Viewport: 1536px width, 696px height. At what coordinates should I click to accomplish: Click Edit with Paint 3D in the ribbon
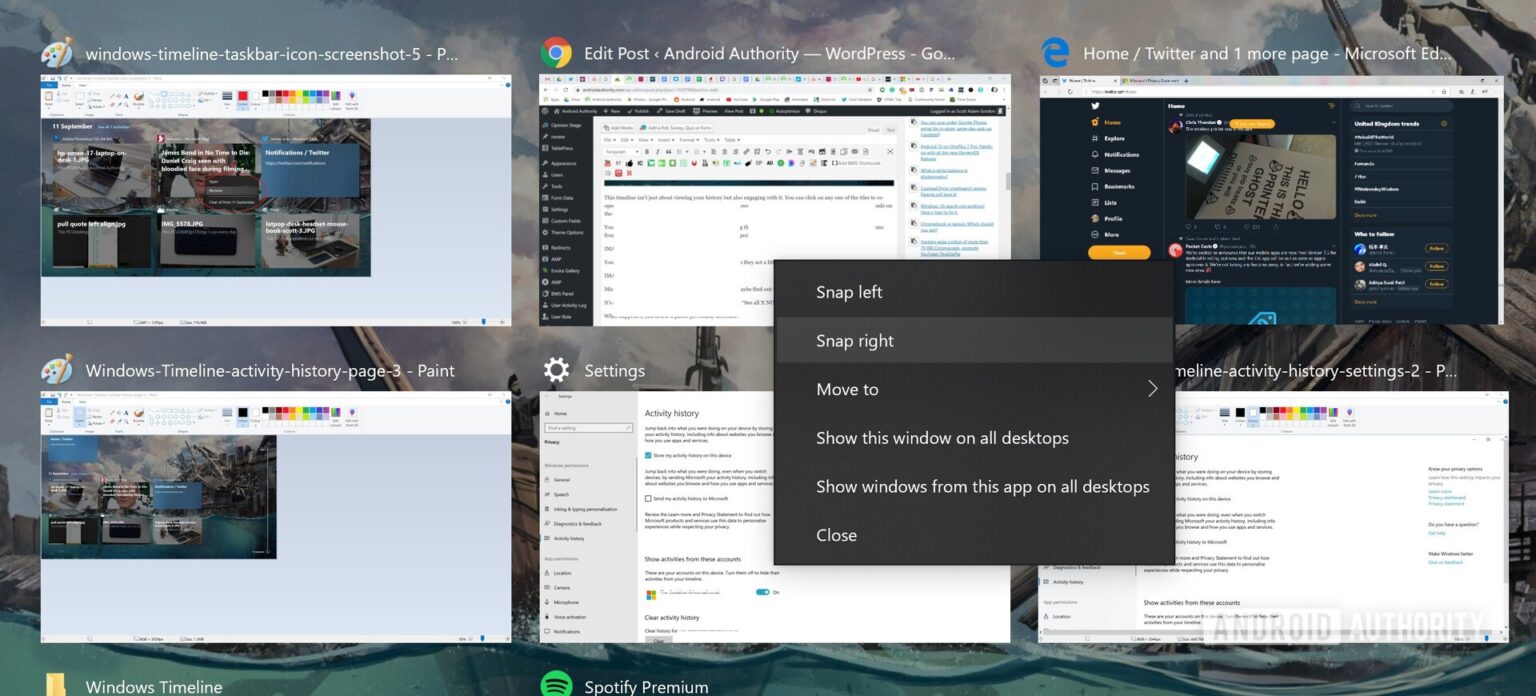tap(351, 97)
